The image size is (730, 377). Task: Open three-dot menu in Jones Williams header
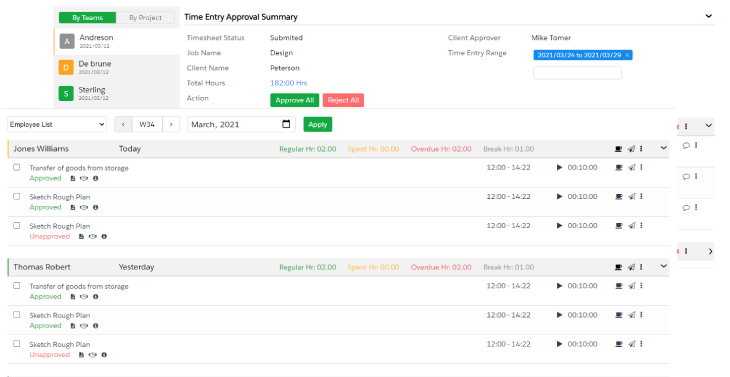[x=642, y=149]
